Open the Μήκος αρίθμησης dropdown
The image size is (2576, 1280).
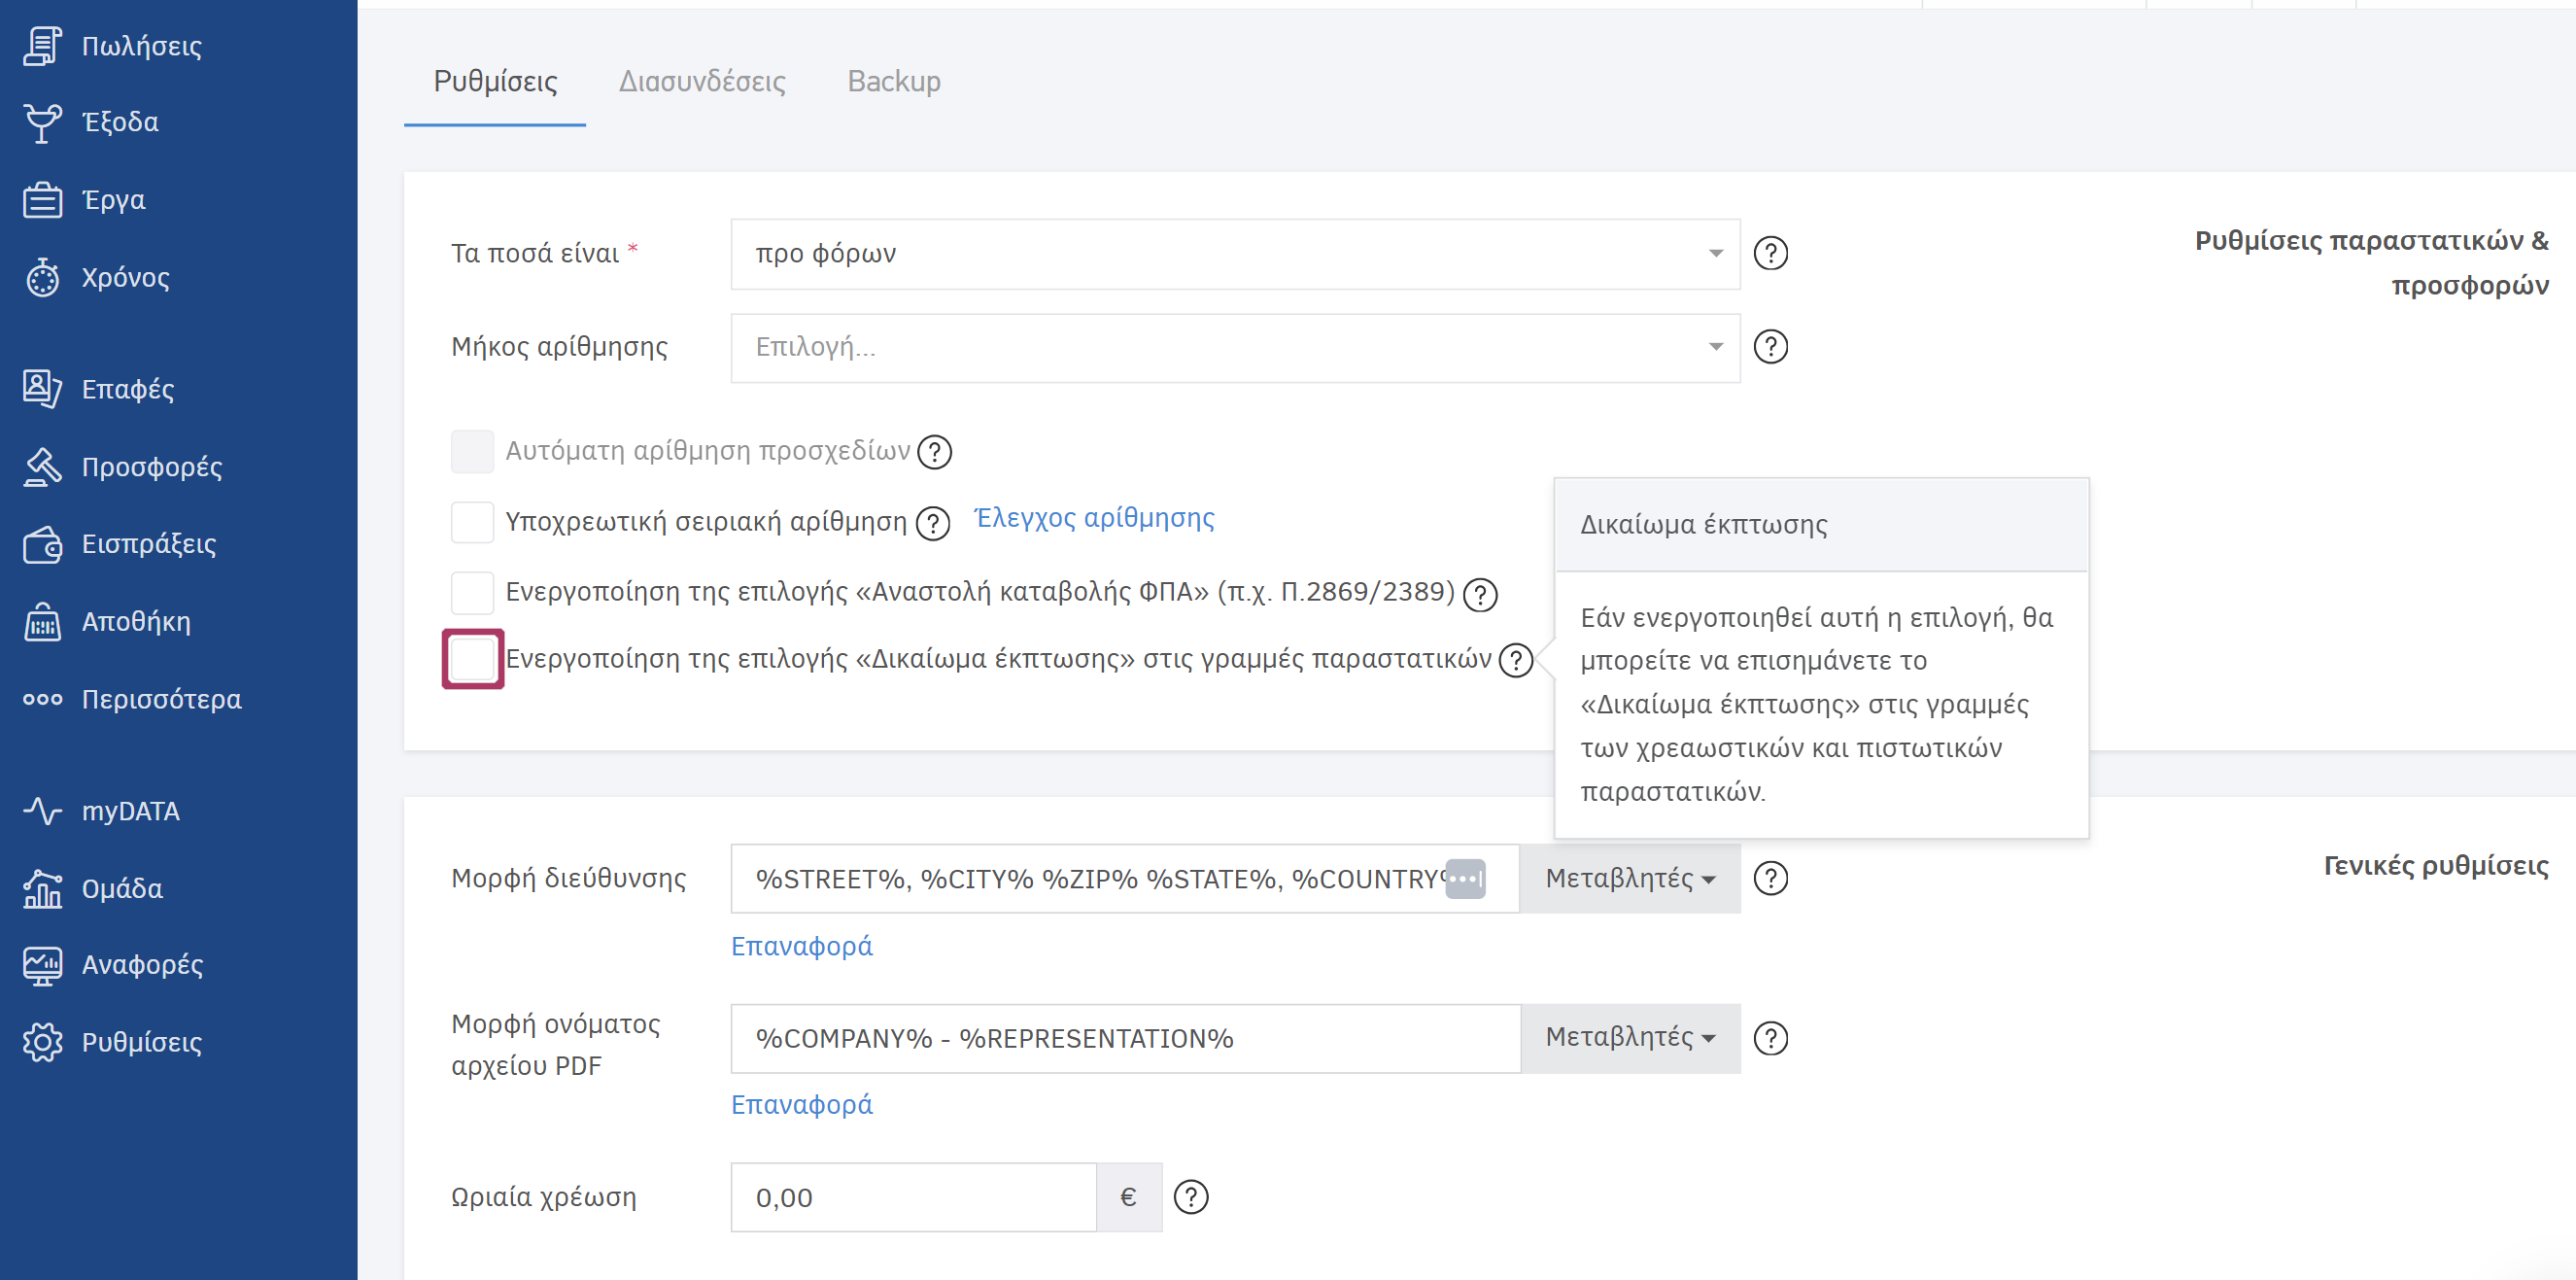tap(1235, 348)
